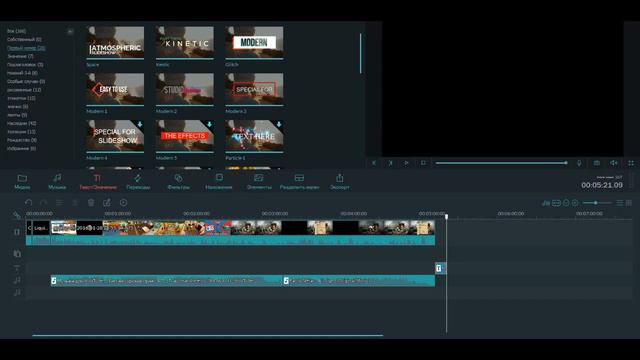Click the circular clock icon in timeline toolbar
The width and height of the screenshot is (640, 360).
(x=123, y=202)
